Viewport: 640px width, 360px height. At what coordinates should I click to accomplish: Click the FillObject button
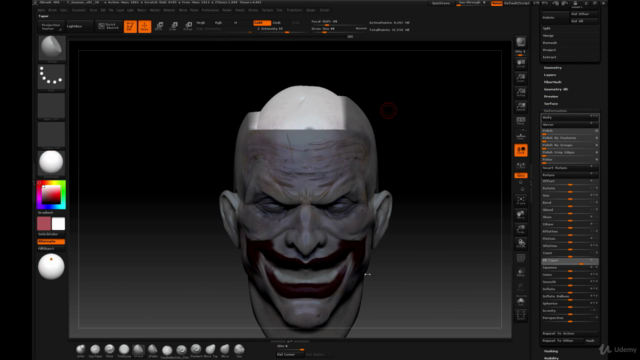click(x=51, y=249)
